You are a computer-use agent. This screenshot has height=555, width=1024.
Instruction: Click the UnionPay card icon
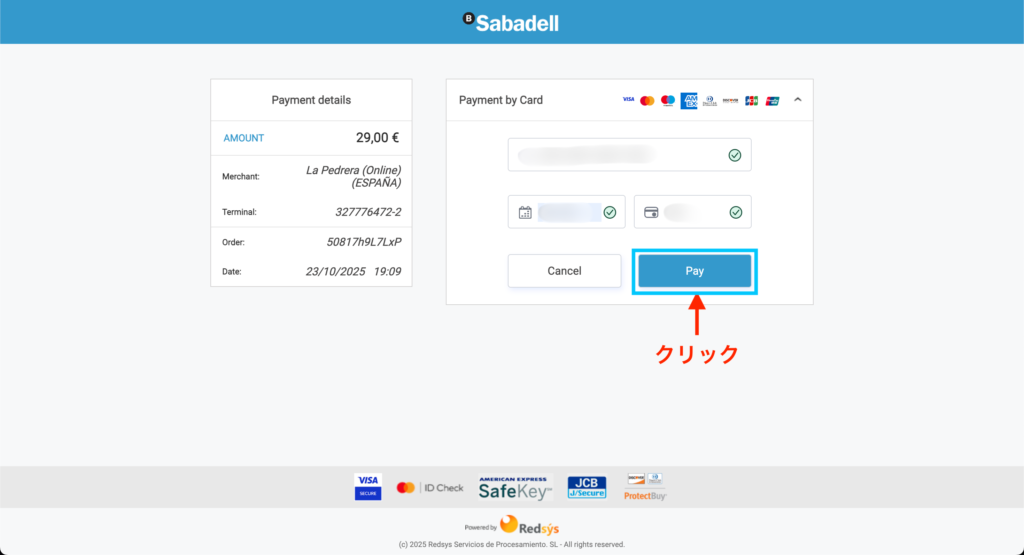pos(772,100)
